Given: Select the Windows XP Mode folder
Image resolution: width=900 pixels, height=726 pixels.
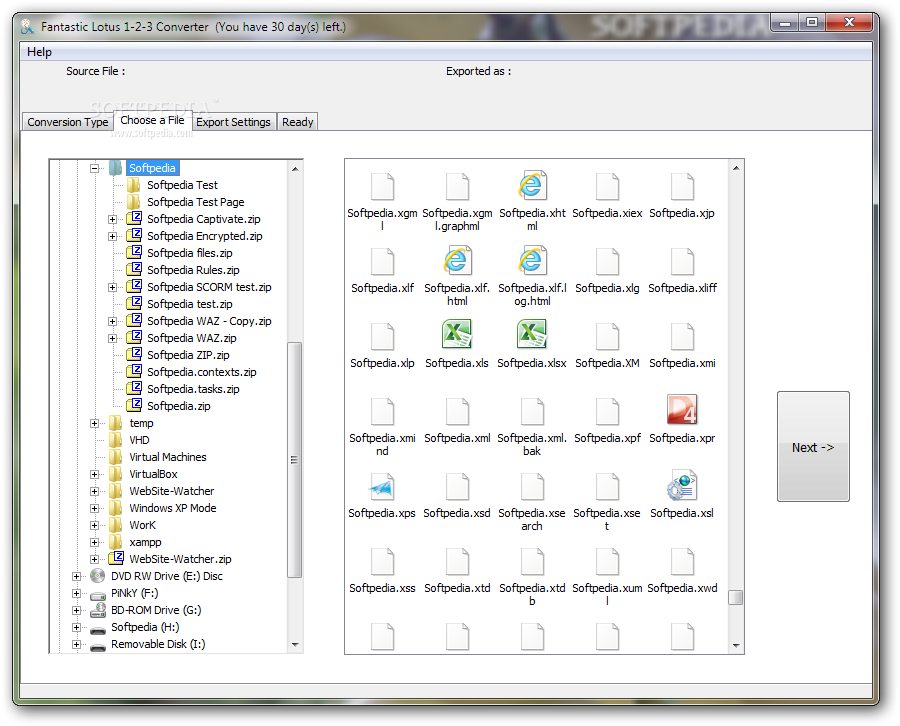Looking at the screenshot, I should click(172, 508).
